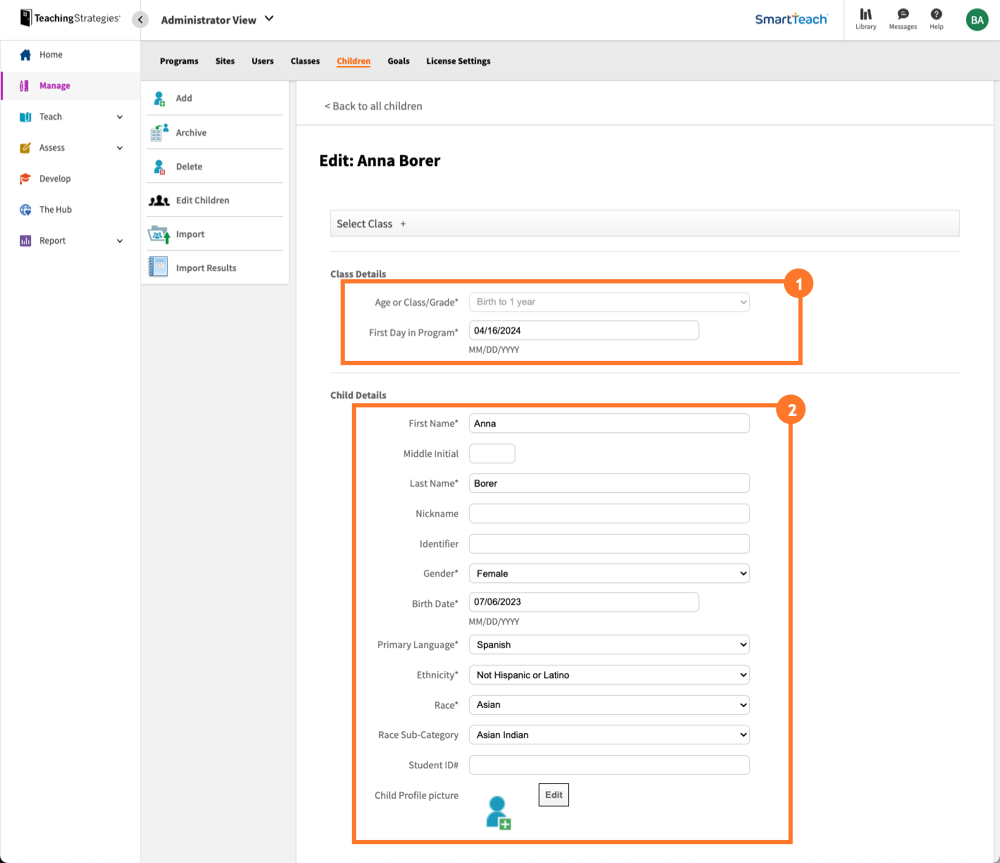Open the Library icon
1000x863 pixels.
click(865, 18)
